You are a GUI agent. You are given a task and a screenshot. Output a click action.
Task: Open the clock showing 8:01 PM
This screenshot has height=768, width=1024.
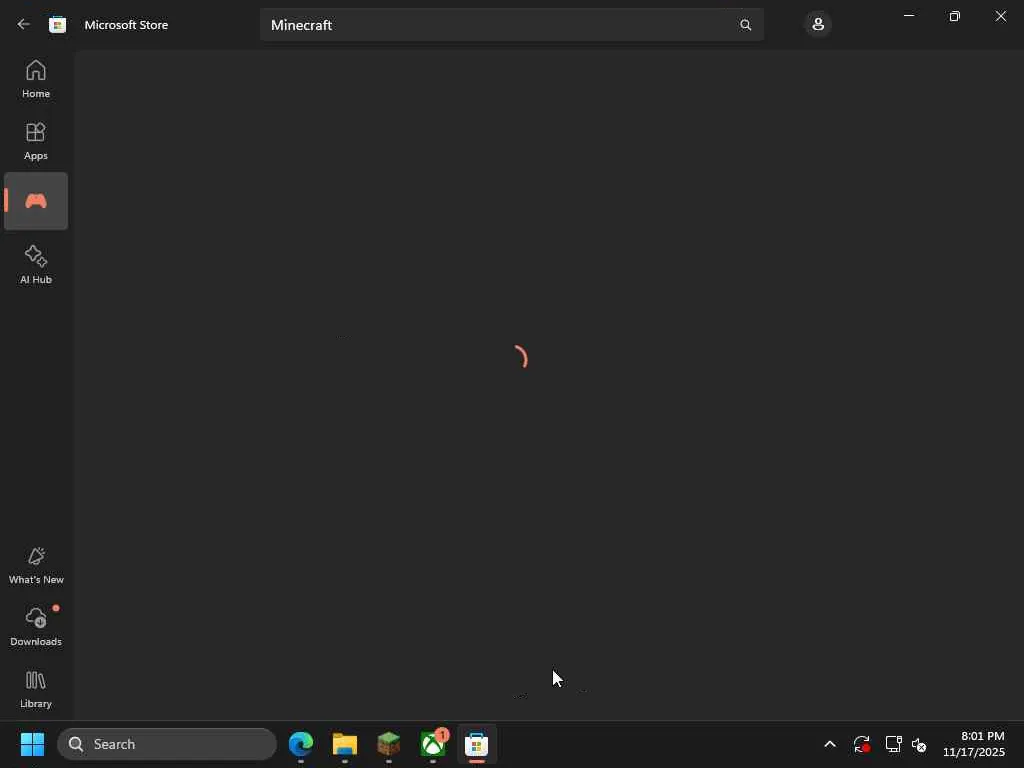click(974, 744)
